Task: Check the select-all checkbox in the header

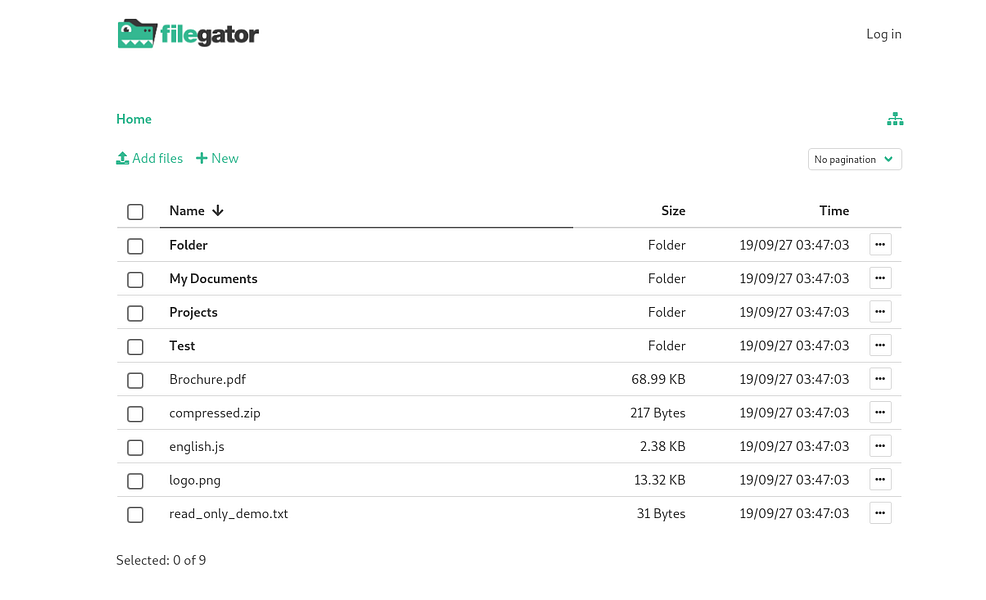Action: 135,211
